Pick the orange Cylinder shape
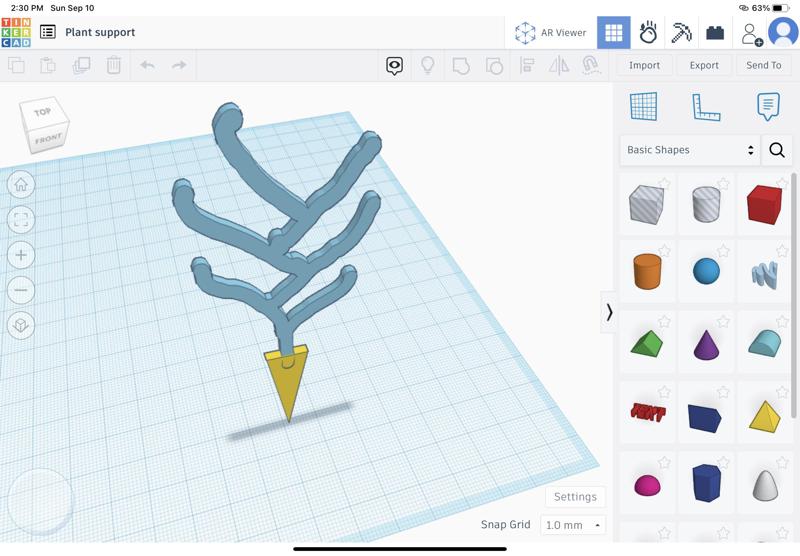The image size is (800, 556). pos(647,271)
